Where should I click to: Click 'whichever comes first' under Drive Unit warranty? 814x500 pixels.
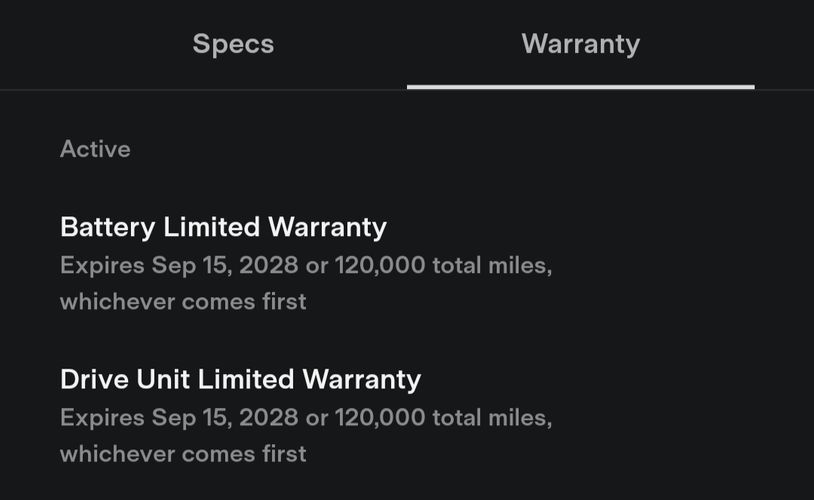pos(183,454)
